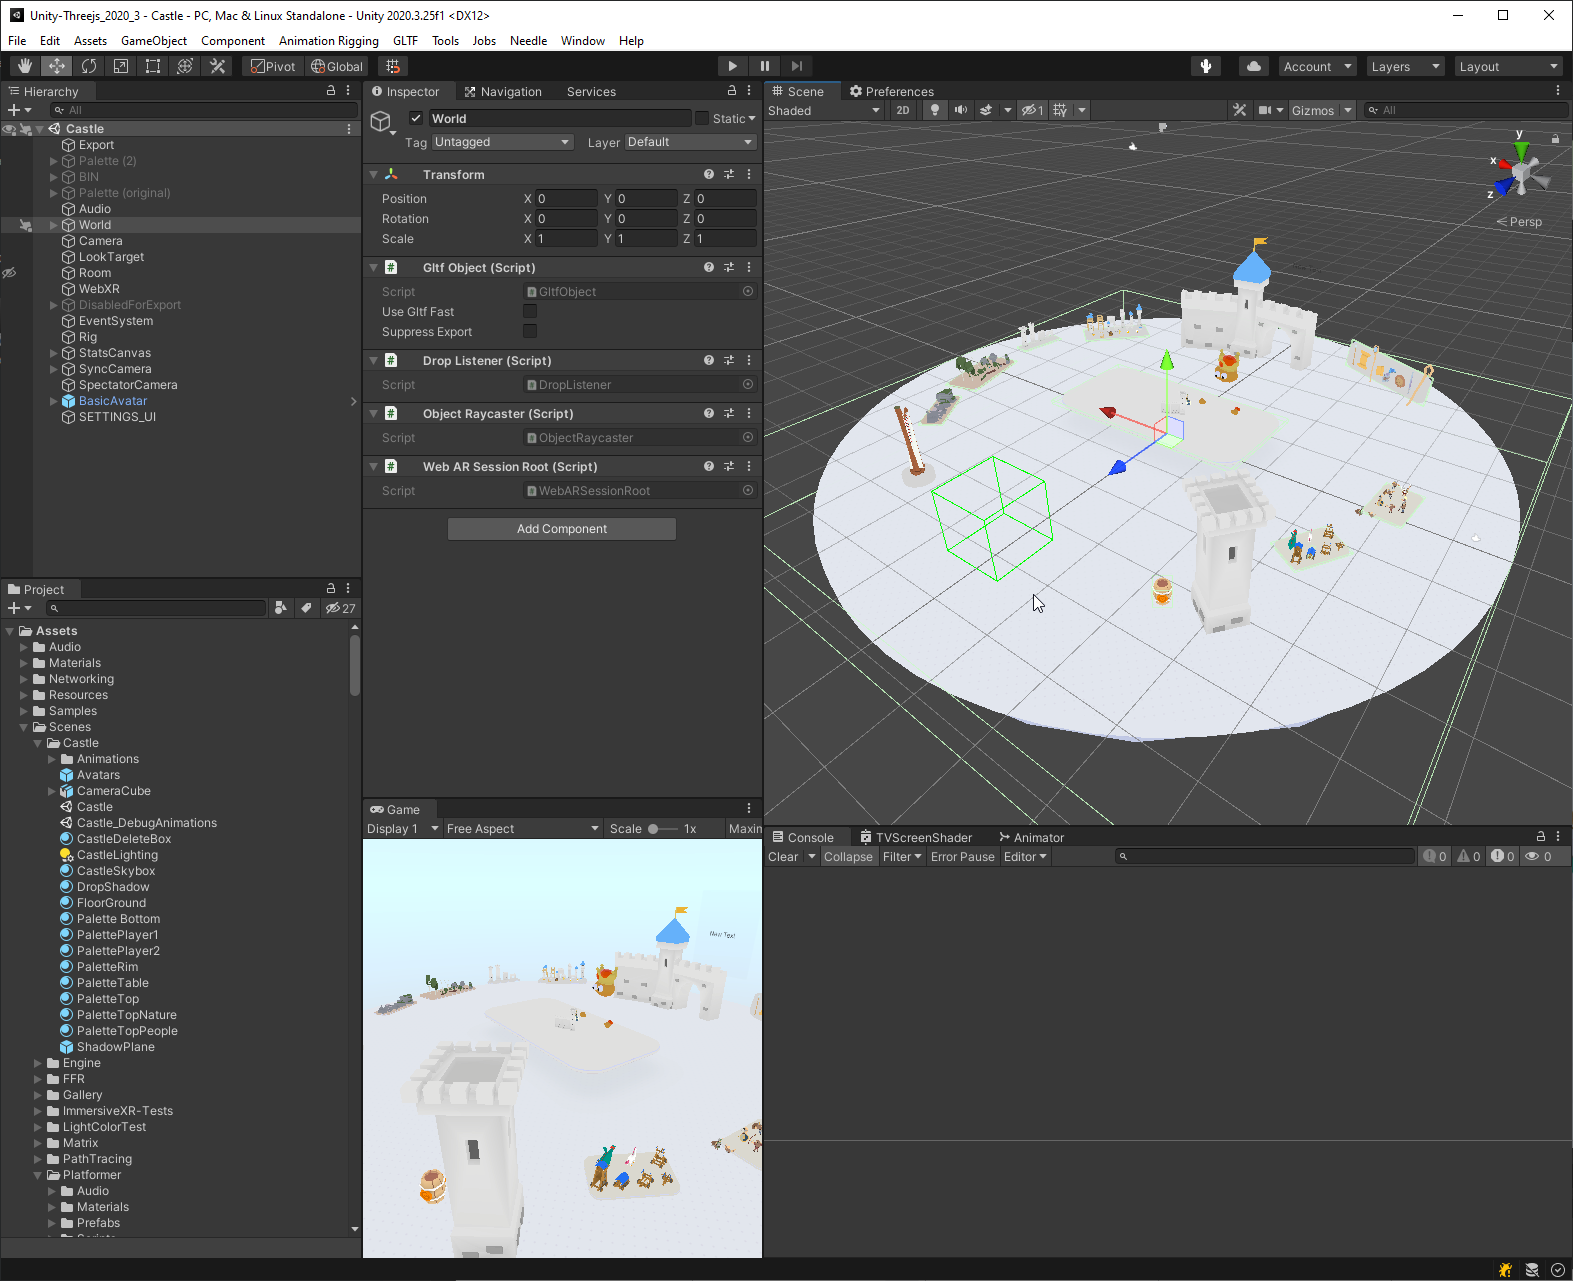Toggle scene lighting bulb icon
Image resolution: width=1573 pixels, height=1281 pixels.
coord(935,110)
